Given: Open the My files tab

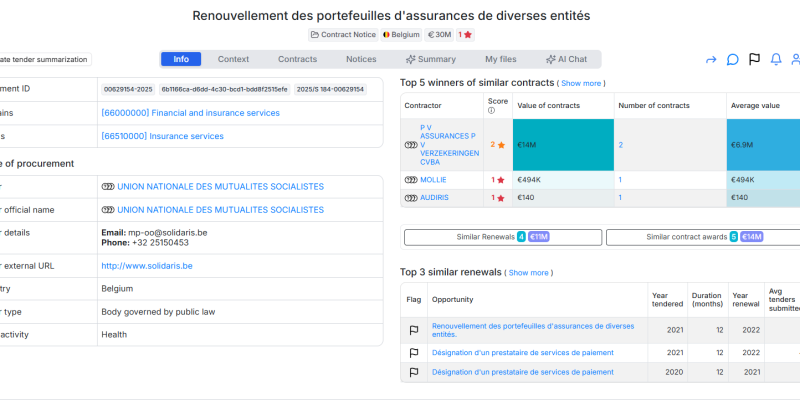Looking at the screenshot, I should [x=501, y=59].
